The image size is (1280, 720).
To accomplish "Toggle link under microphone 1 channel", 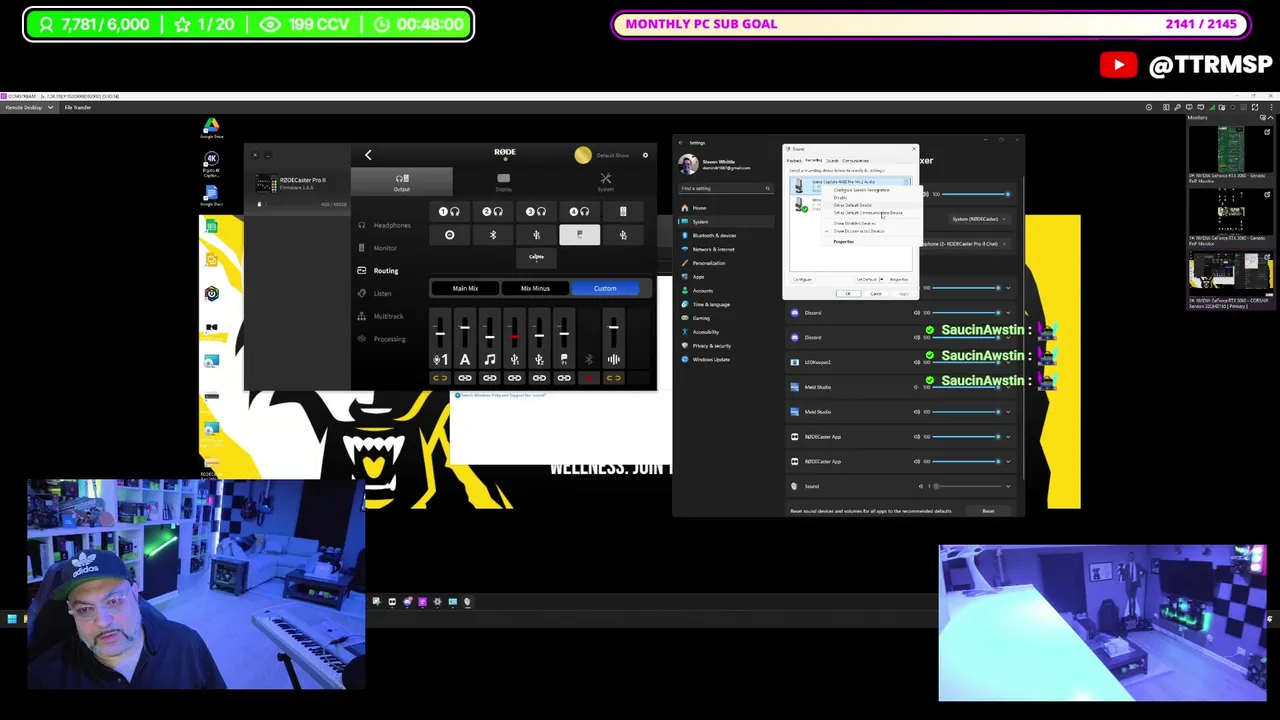I will [440, 378].
